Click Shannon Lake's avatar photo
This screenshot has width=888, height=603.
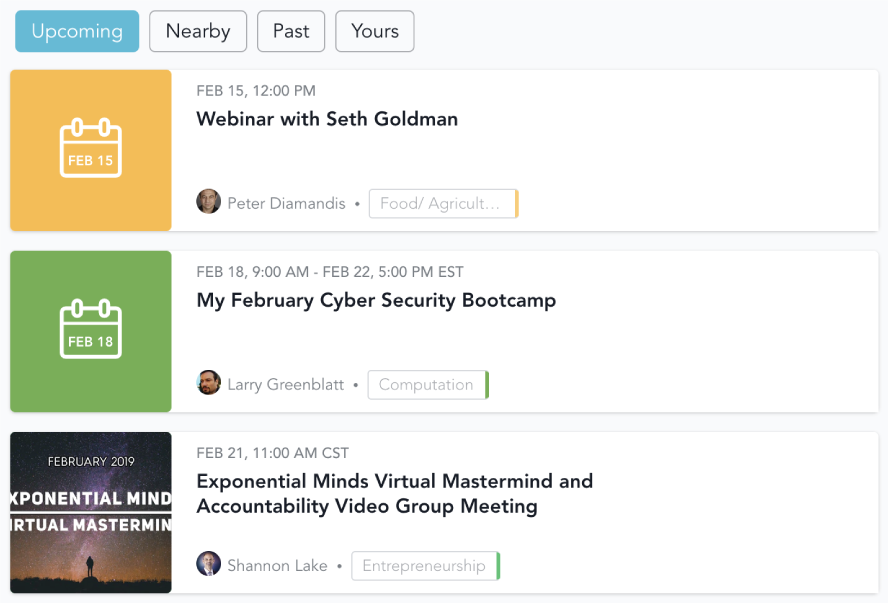pos(208,564)
